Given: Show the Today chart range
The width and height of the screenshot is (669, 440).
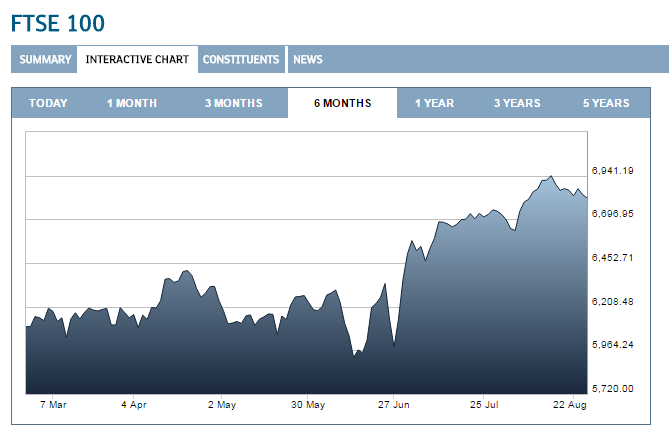Looking at the screenshot, I should (48, 103).
